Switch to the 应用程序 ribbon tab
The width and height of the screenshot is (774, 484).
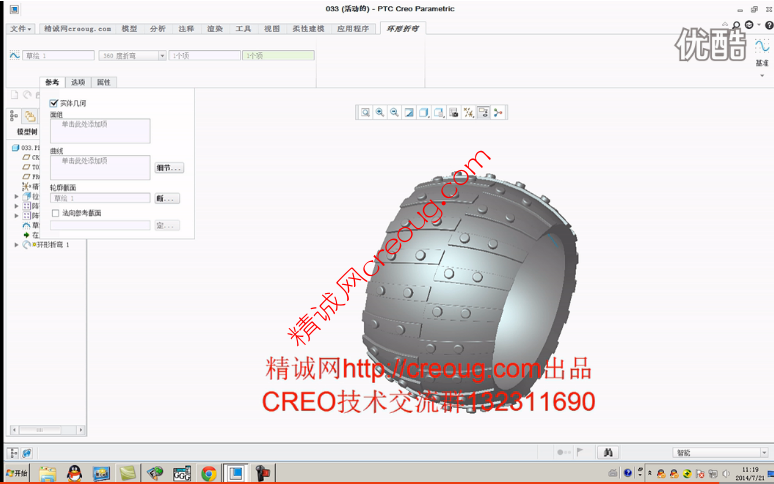tap(353, 29)
